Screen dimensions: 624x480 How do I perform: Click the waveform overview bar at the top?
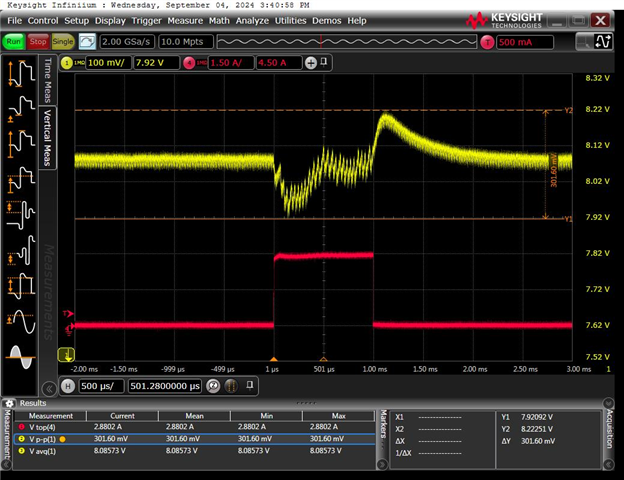[347, 41]
